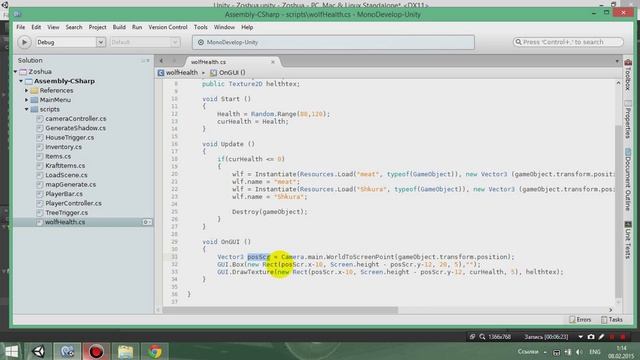Navigate back with the left arrow button
Screen dimensions: 640x360
point(161,61)
